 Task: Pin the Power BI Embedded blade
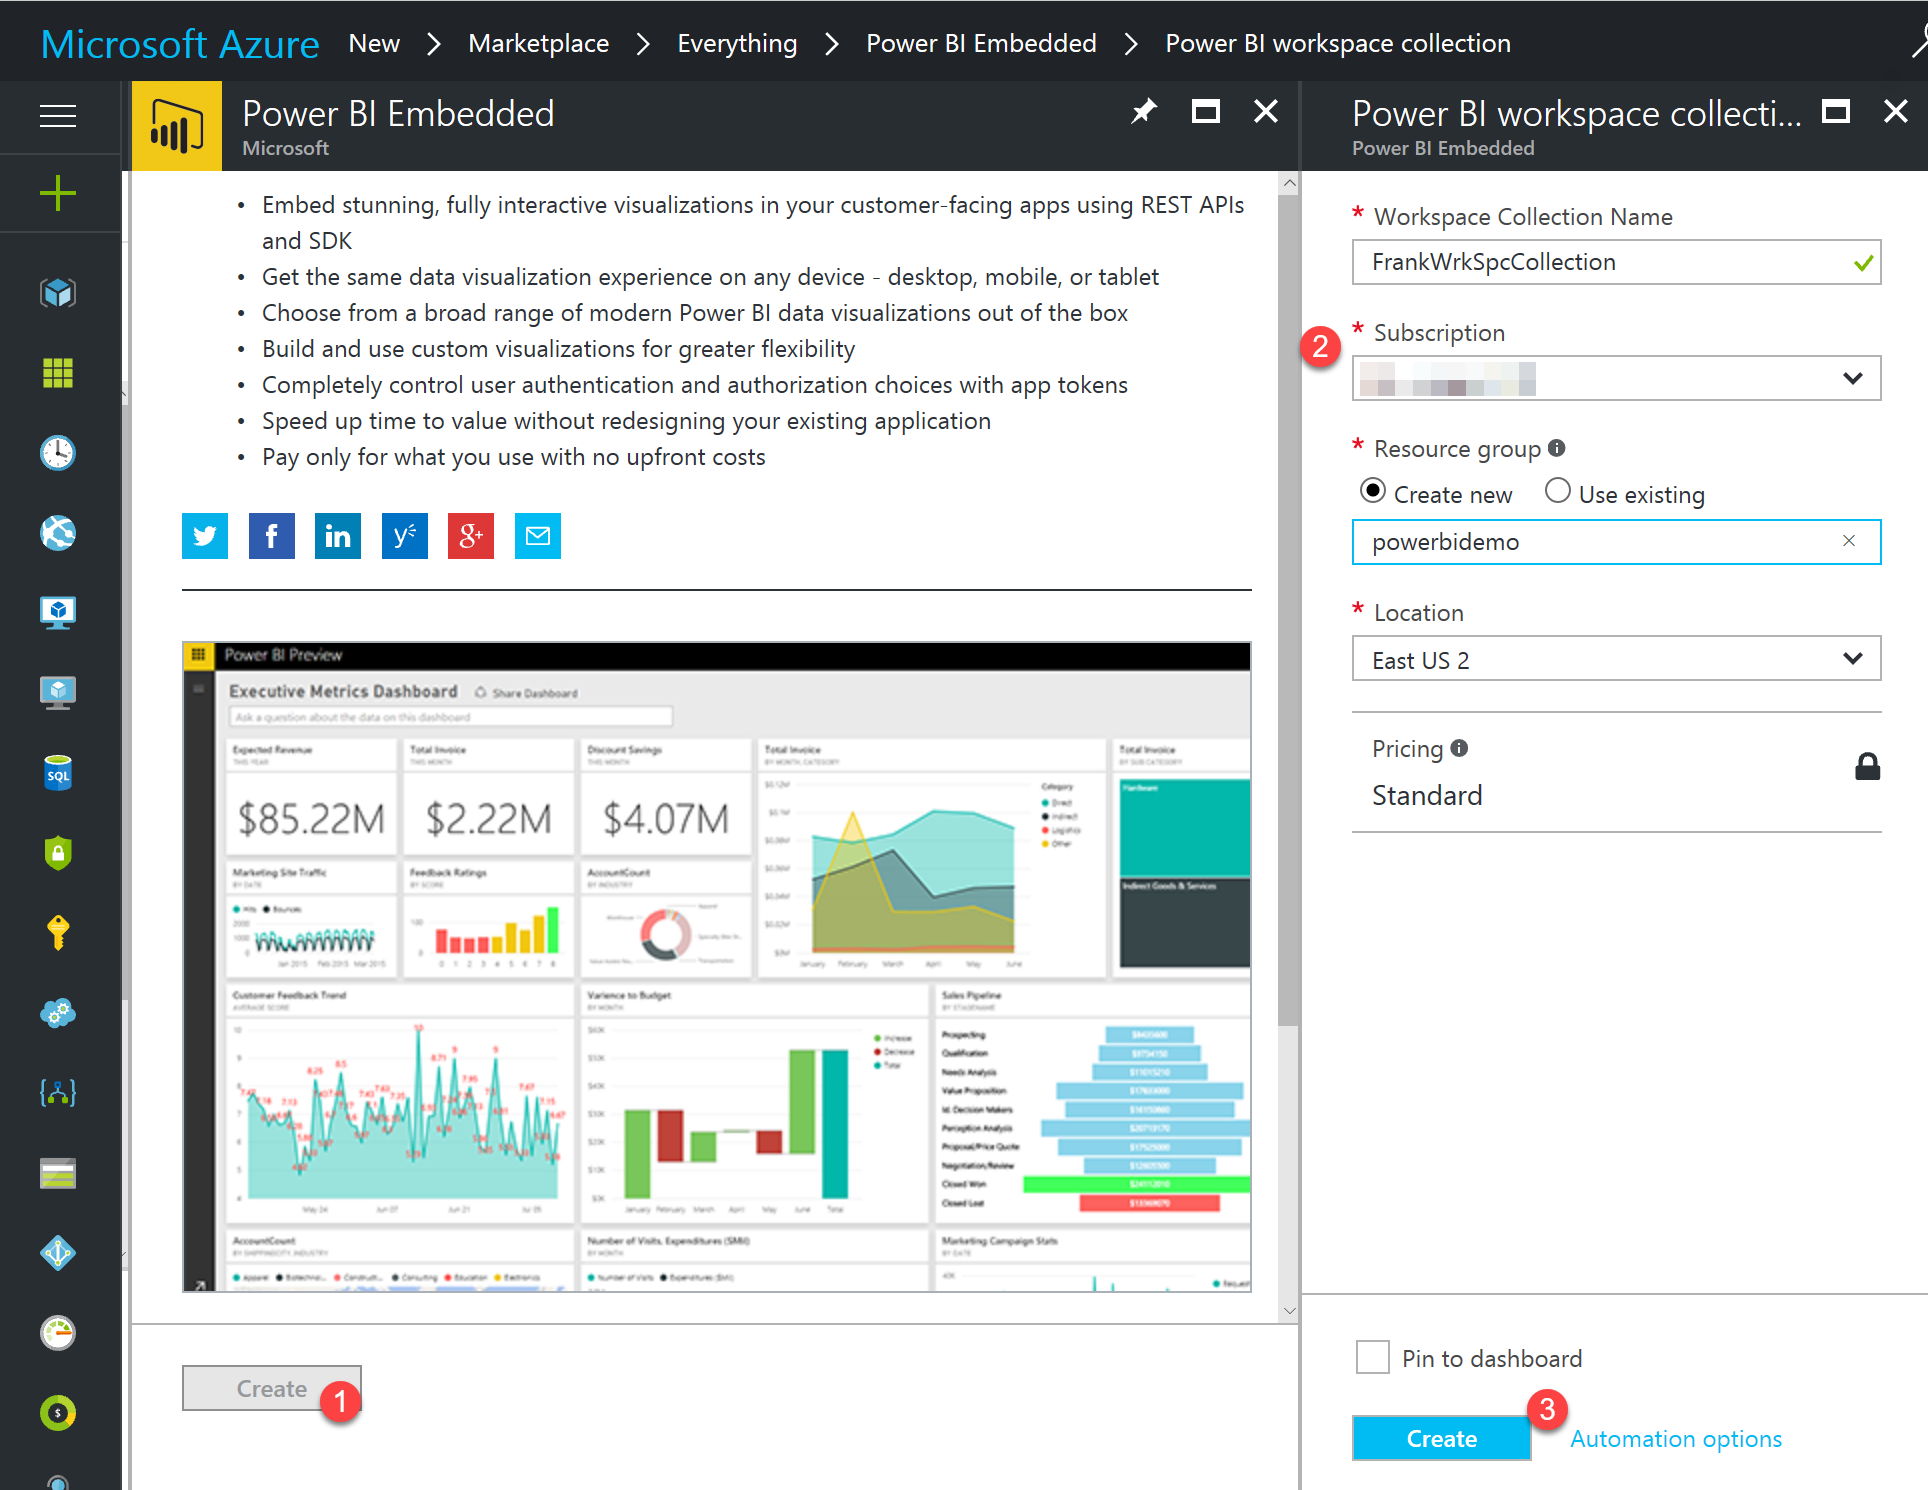(1144, 111)
